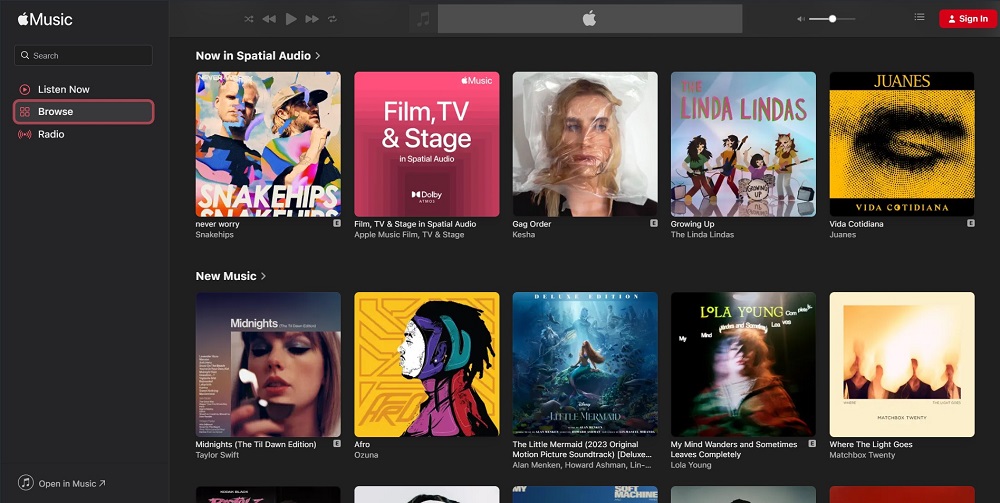Skip to previous track
1000x503 pixels.
[x=269, y=19]
